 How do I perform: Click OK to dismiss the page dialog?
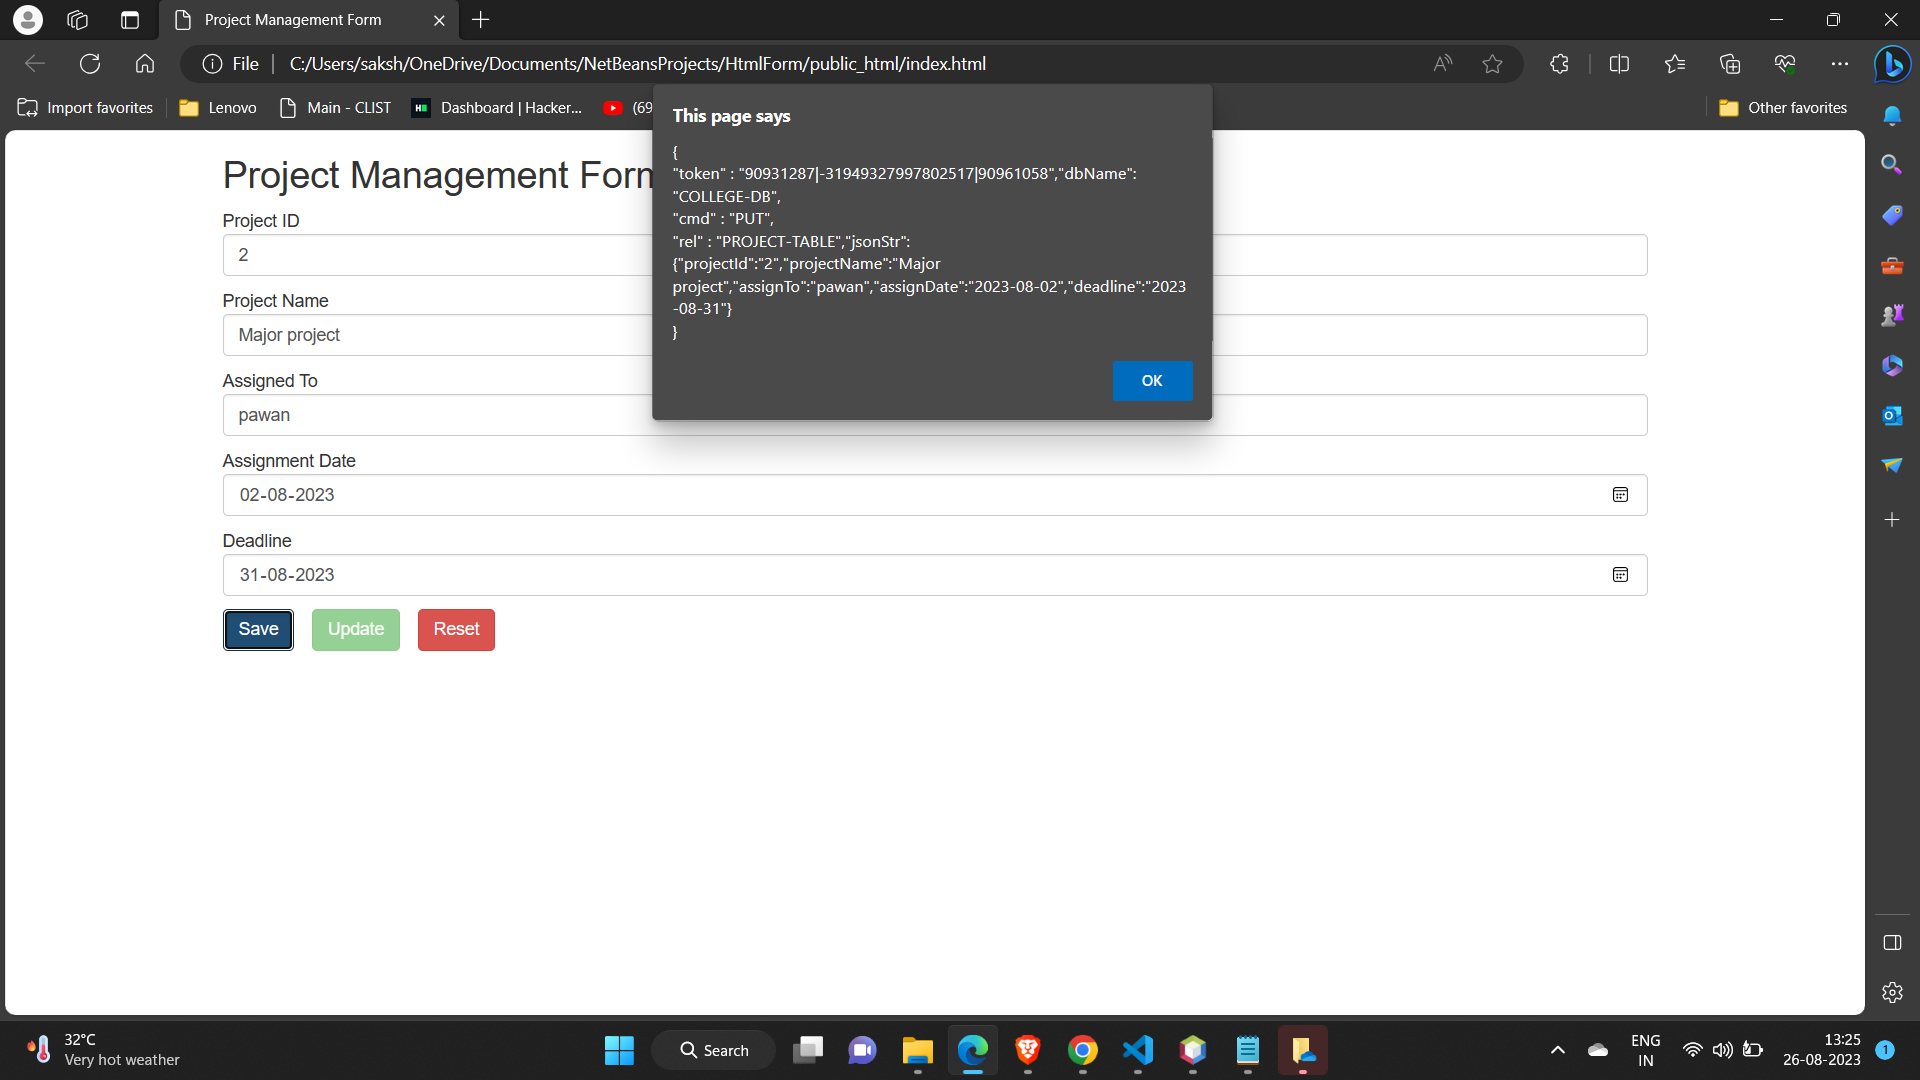click(x=1152, y=381)
